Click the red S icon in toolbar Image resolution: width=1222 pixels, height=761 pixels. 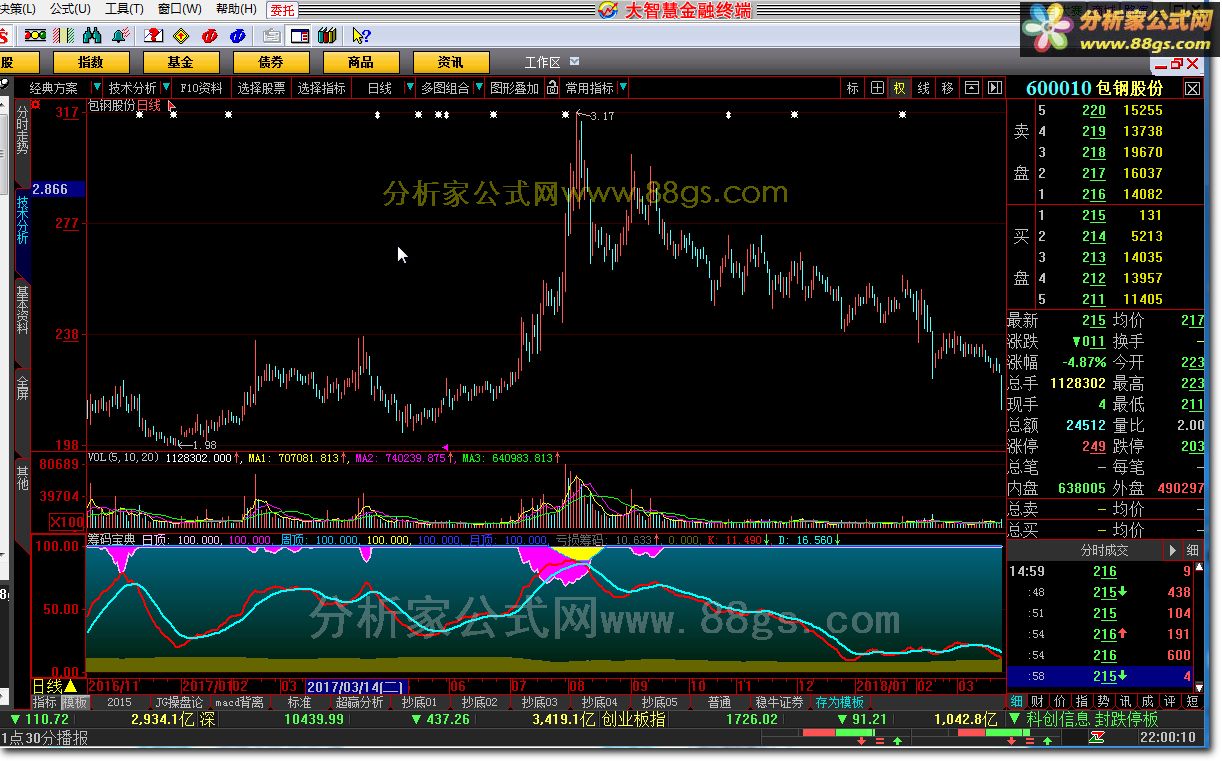(x=4, y=36)
